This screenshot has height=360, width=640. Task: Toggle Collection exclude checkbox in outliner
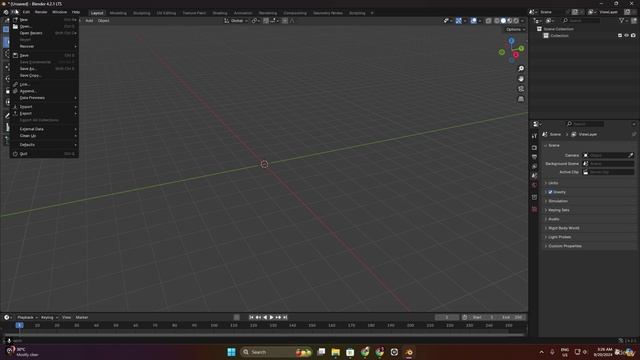tap(620, 36)
